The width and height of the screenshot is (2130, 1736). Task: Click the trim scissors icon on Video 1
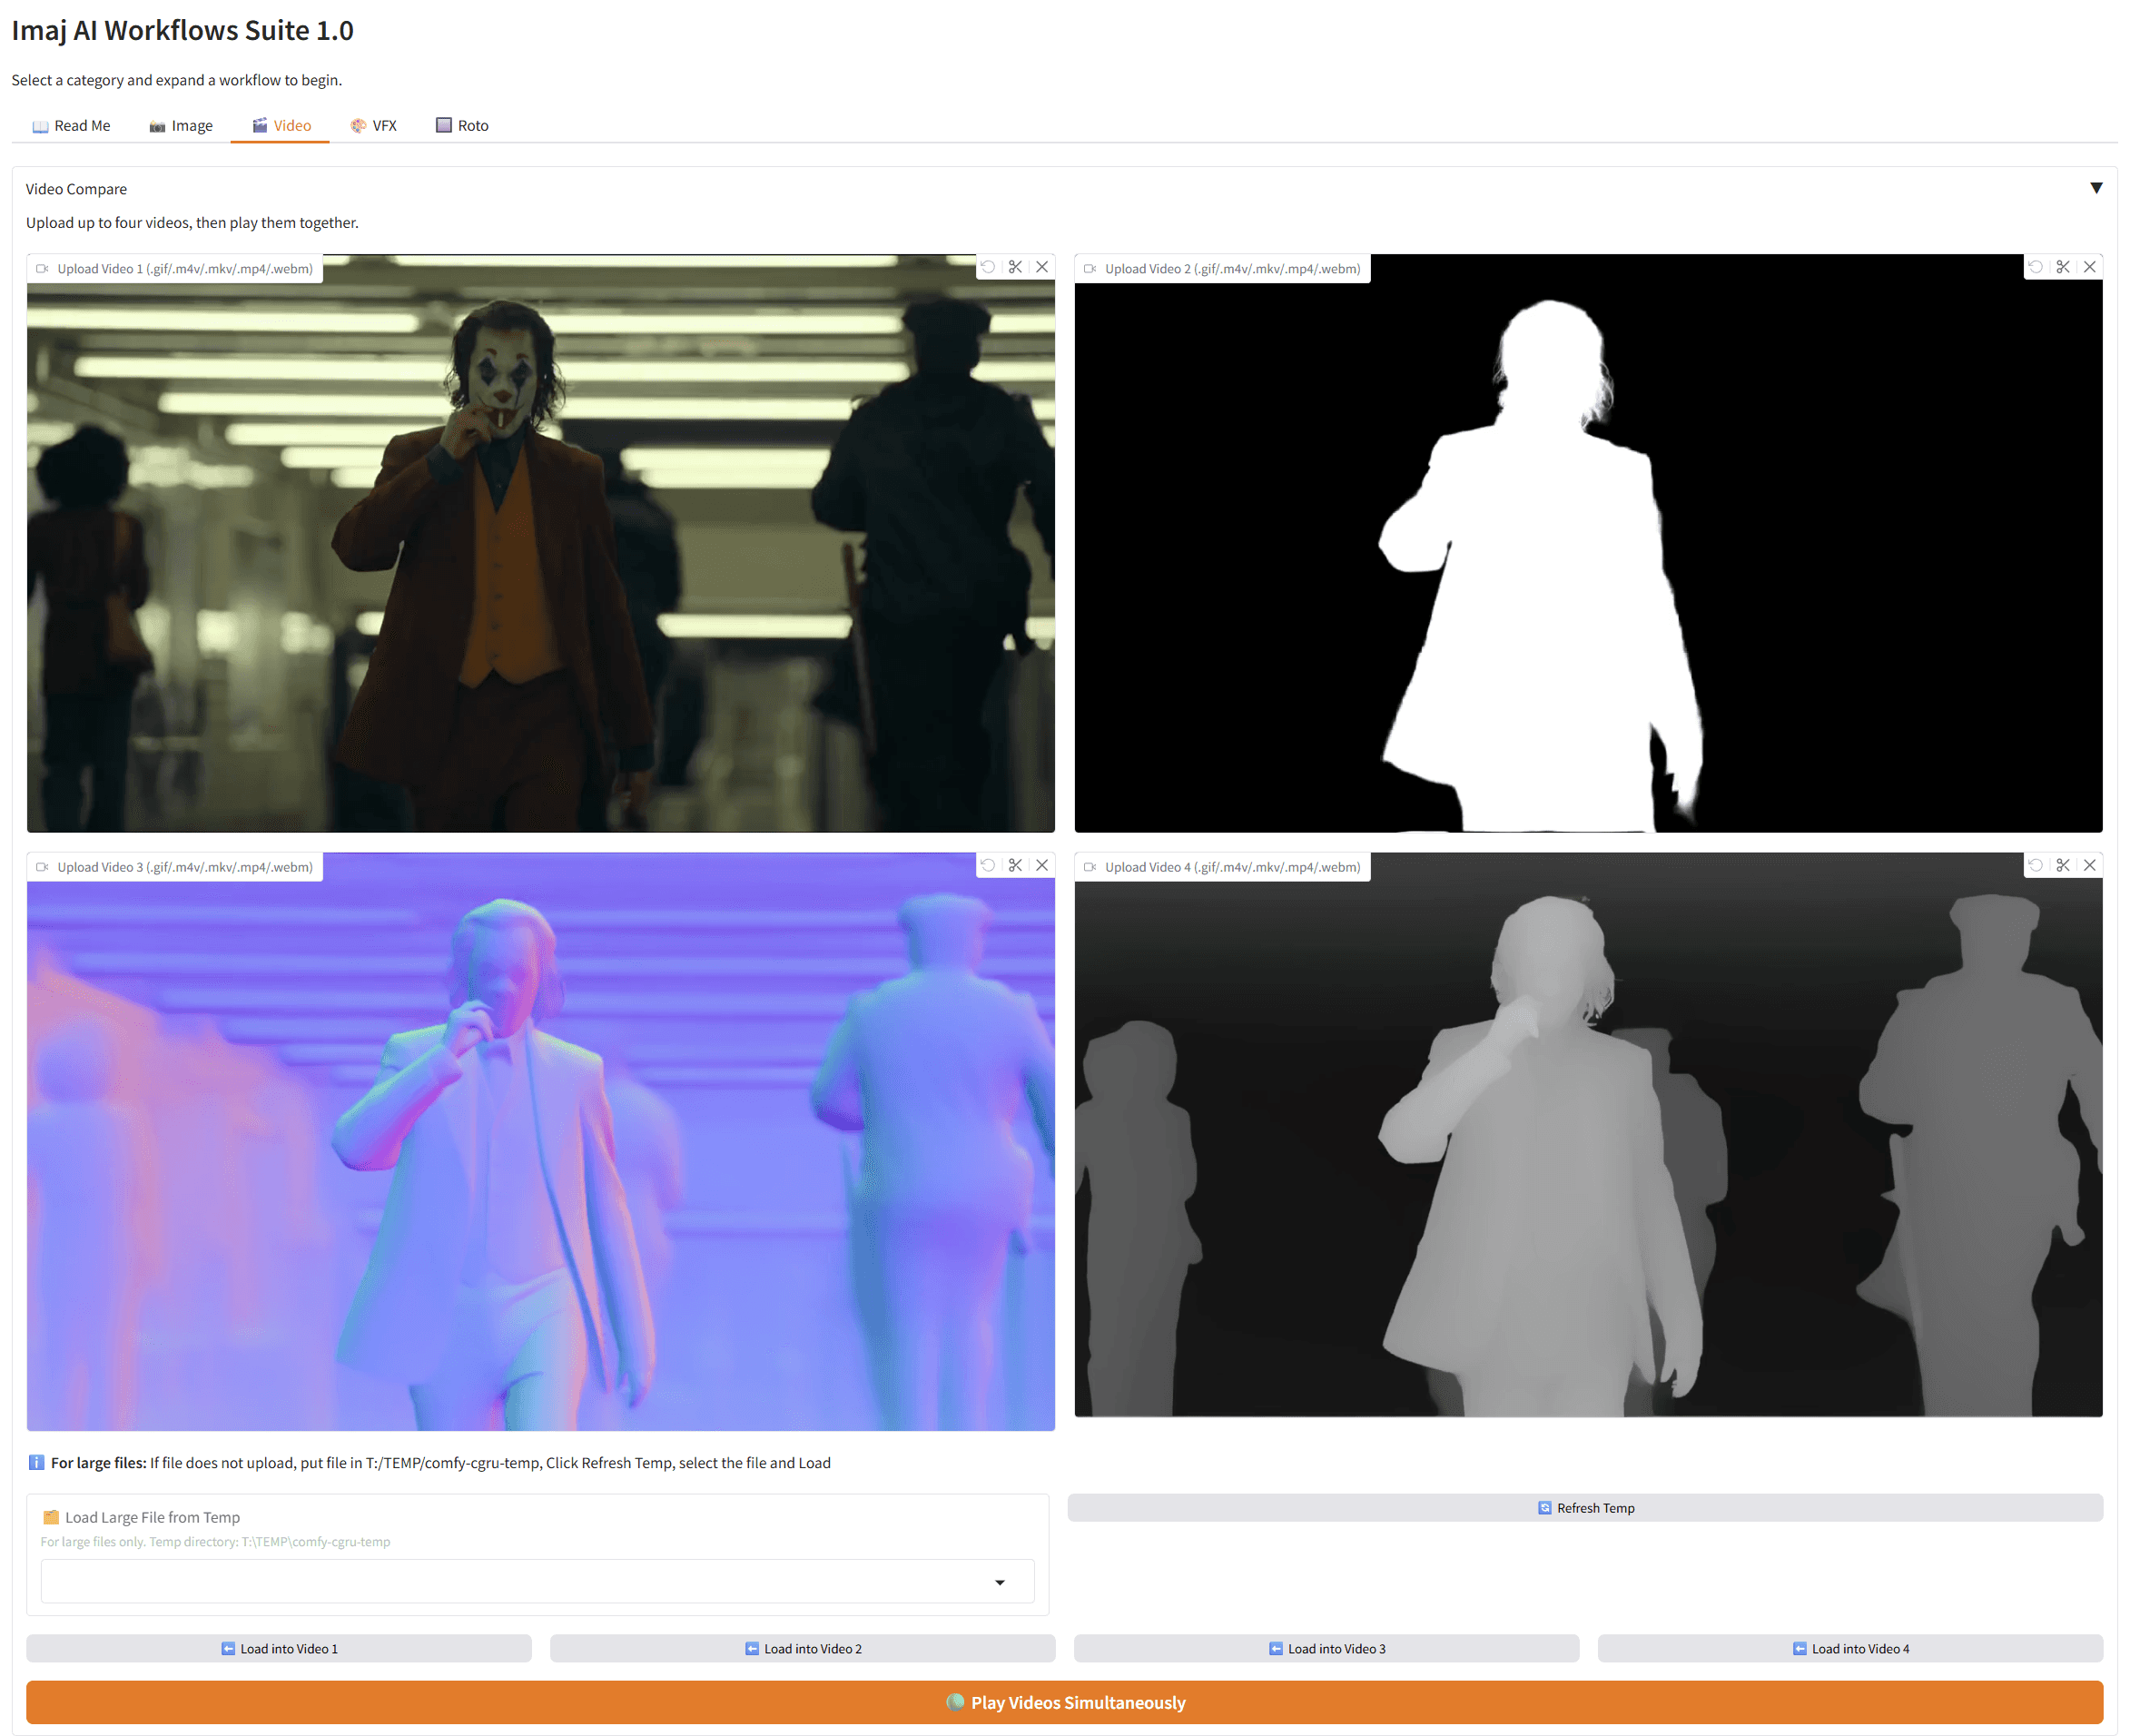coord(1015,267)
